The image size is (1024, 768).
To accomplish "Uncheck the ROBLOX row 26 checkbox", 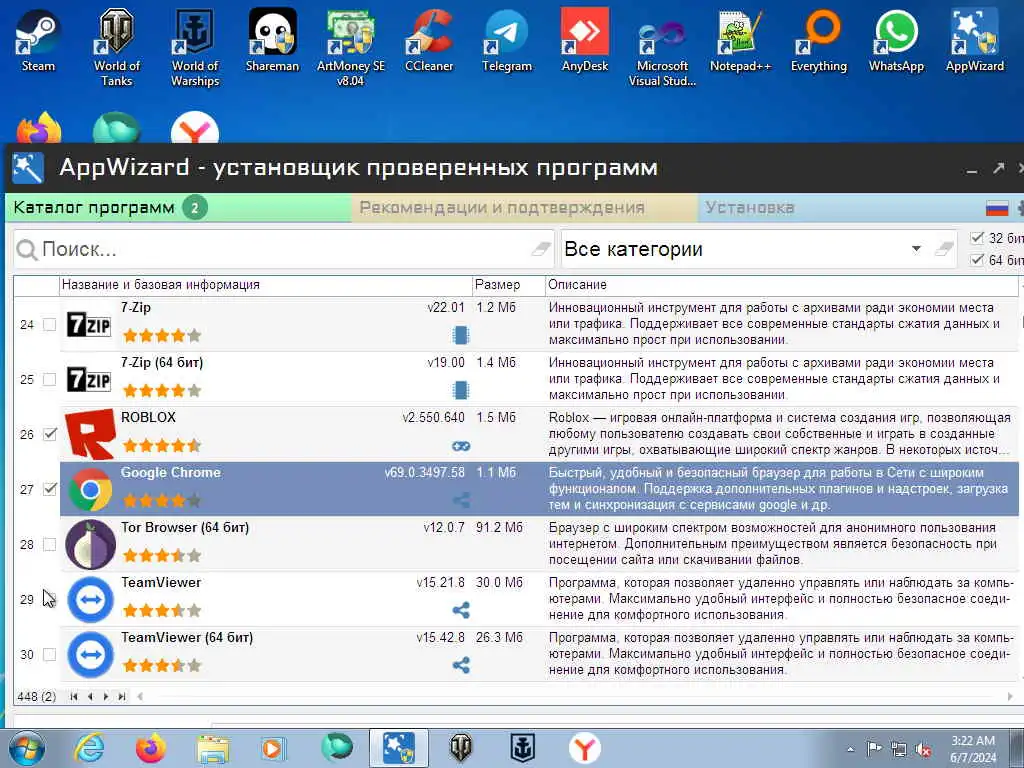I will coord(50,434).
